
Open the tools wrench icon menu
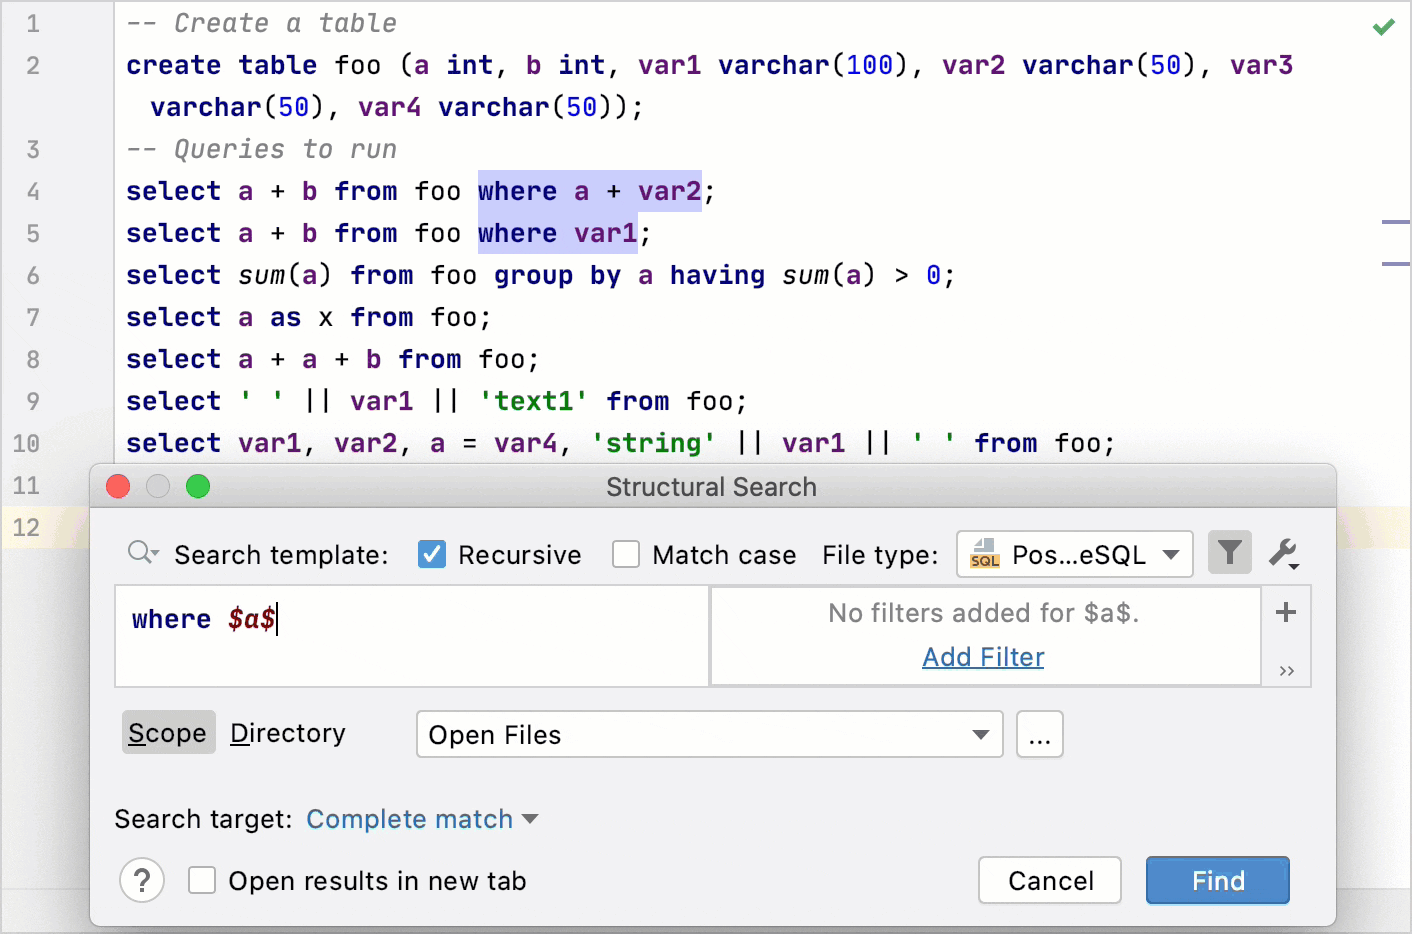click(x=1284, y=553)
